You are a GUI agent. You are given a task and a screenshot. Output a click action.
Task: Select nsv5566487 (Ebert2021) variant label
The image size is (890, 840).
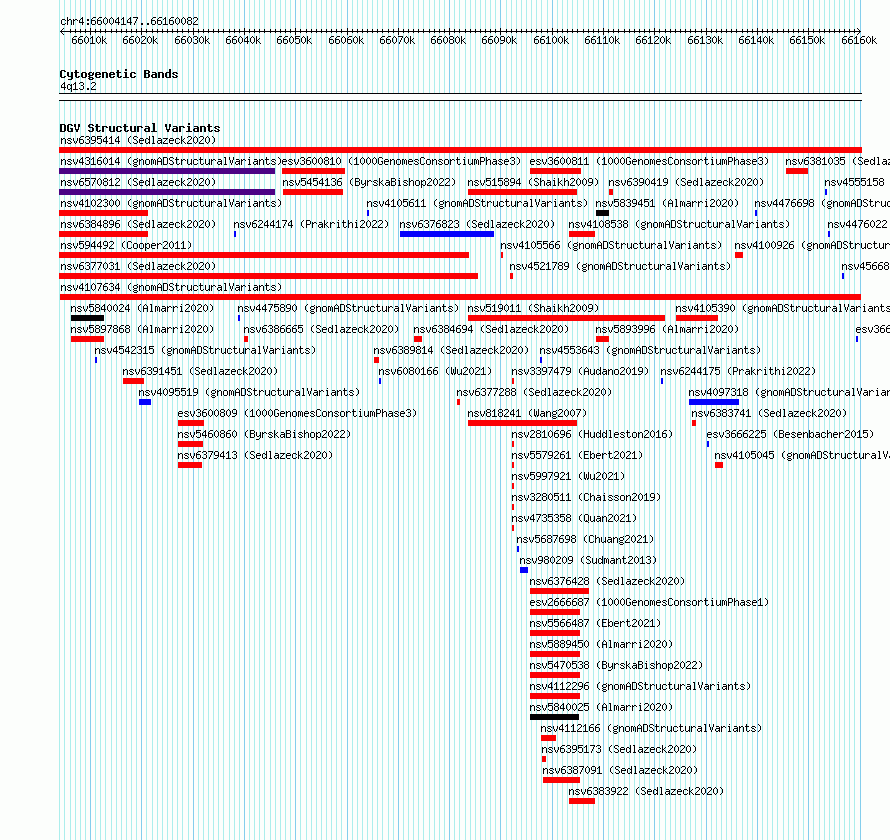click(595, 623)
